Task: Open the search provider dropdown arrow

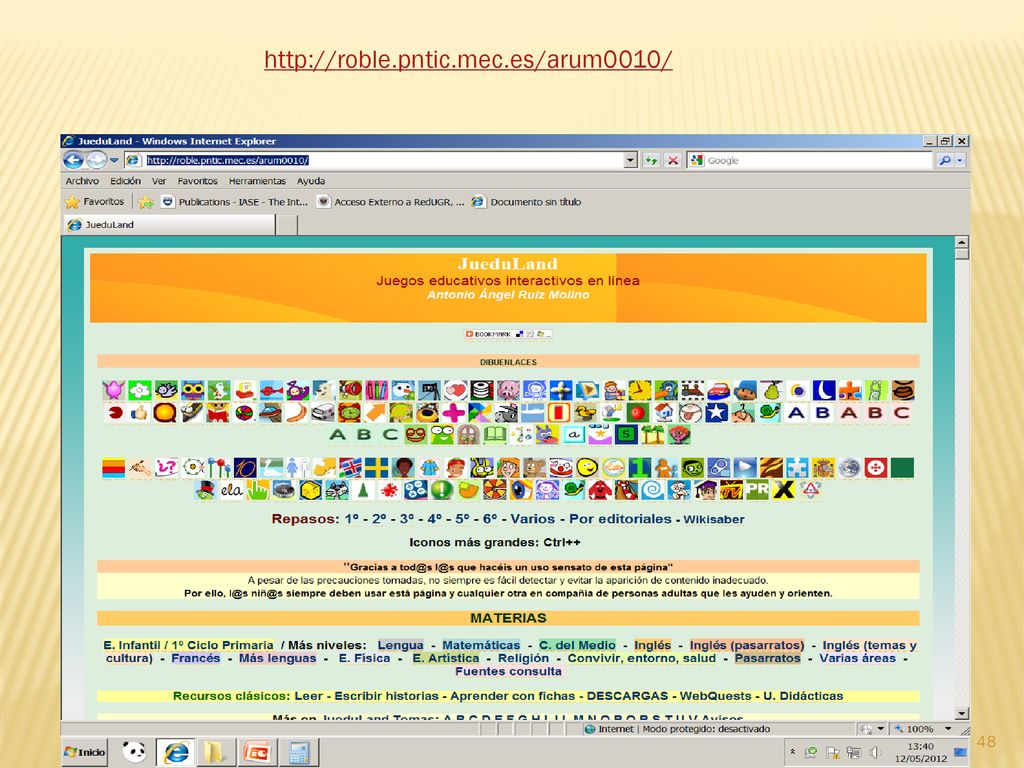Action: [960, 160]
